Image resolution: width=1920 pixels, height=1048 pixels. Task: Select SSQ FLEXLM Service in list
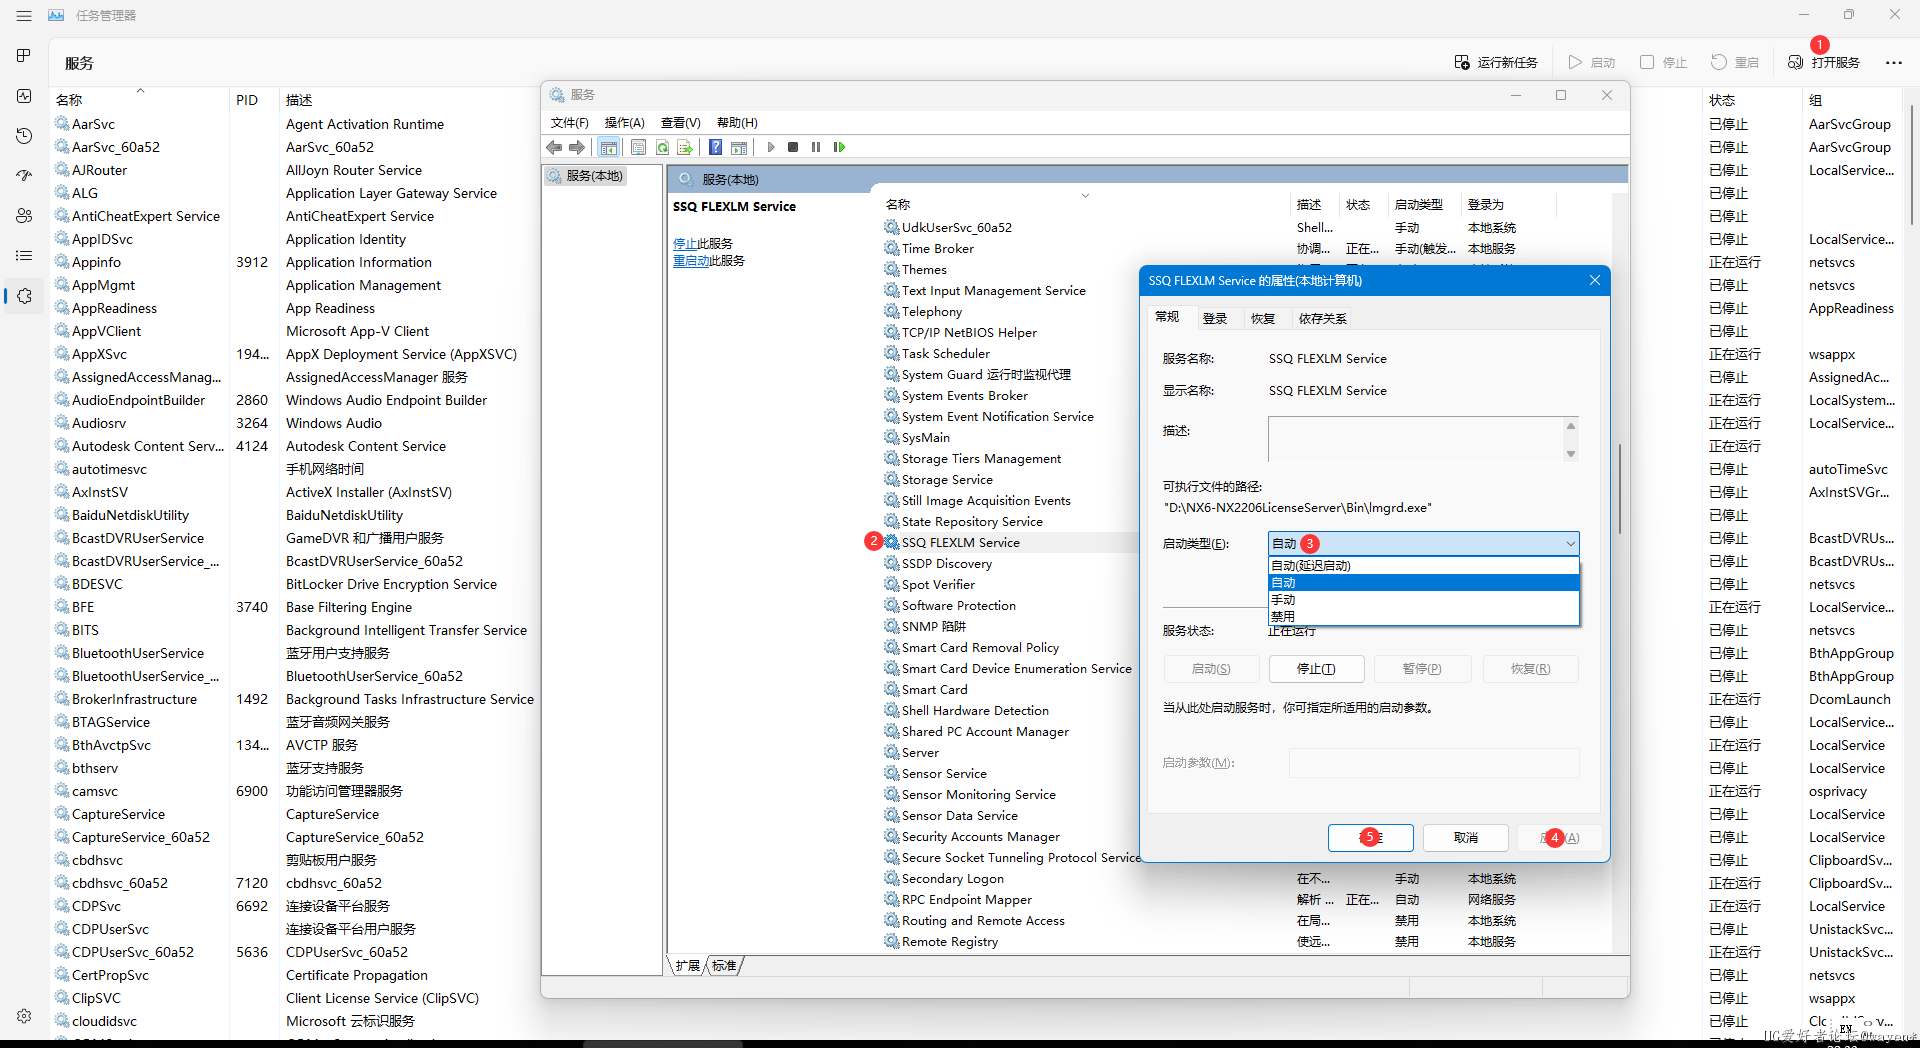click(961, 542)
